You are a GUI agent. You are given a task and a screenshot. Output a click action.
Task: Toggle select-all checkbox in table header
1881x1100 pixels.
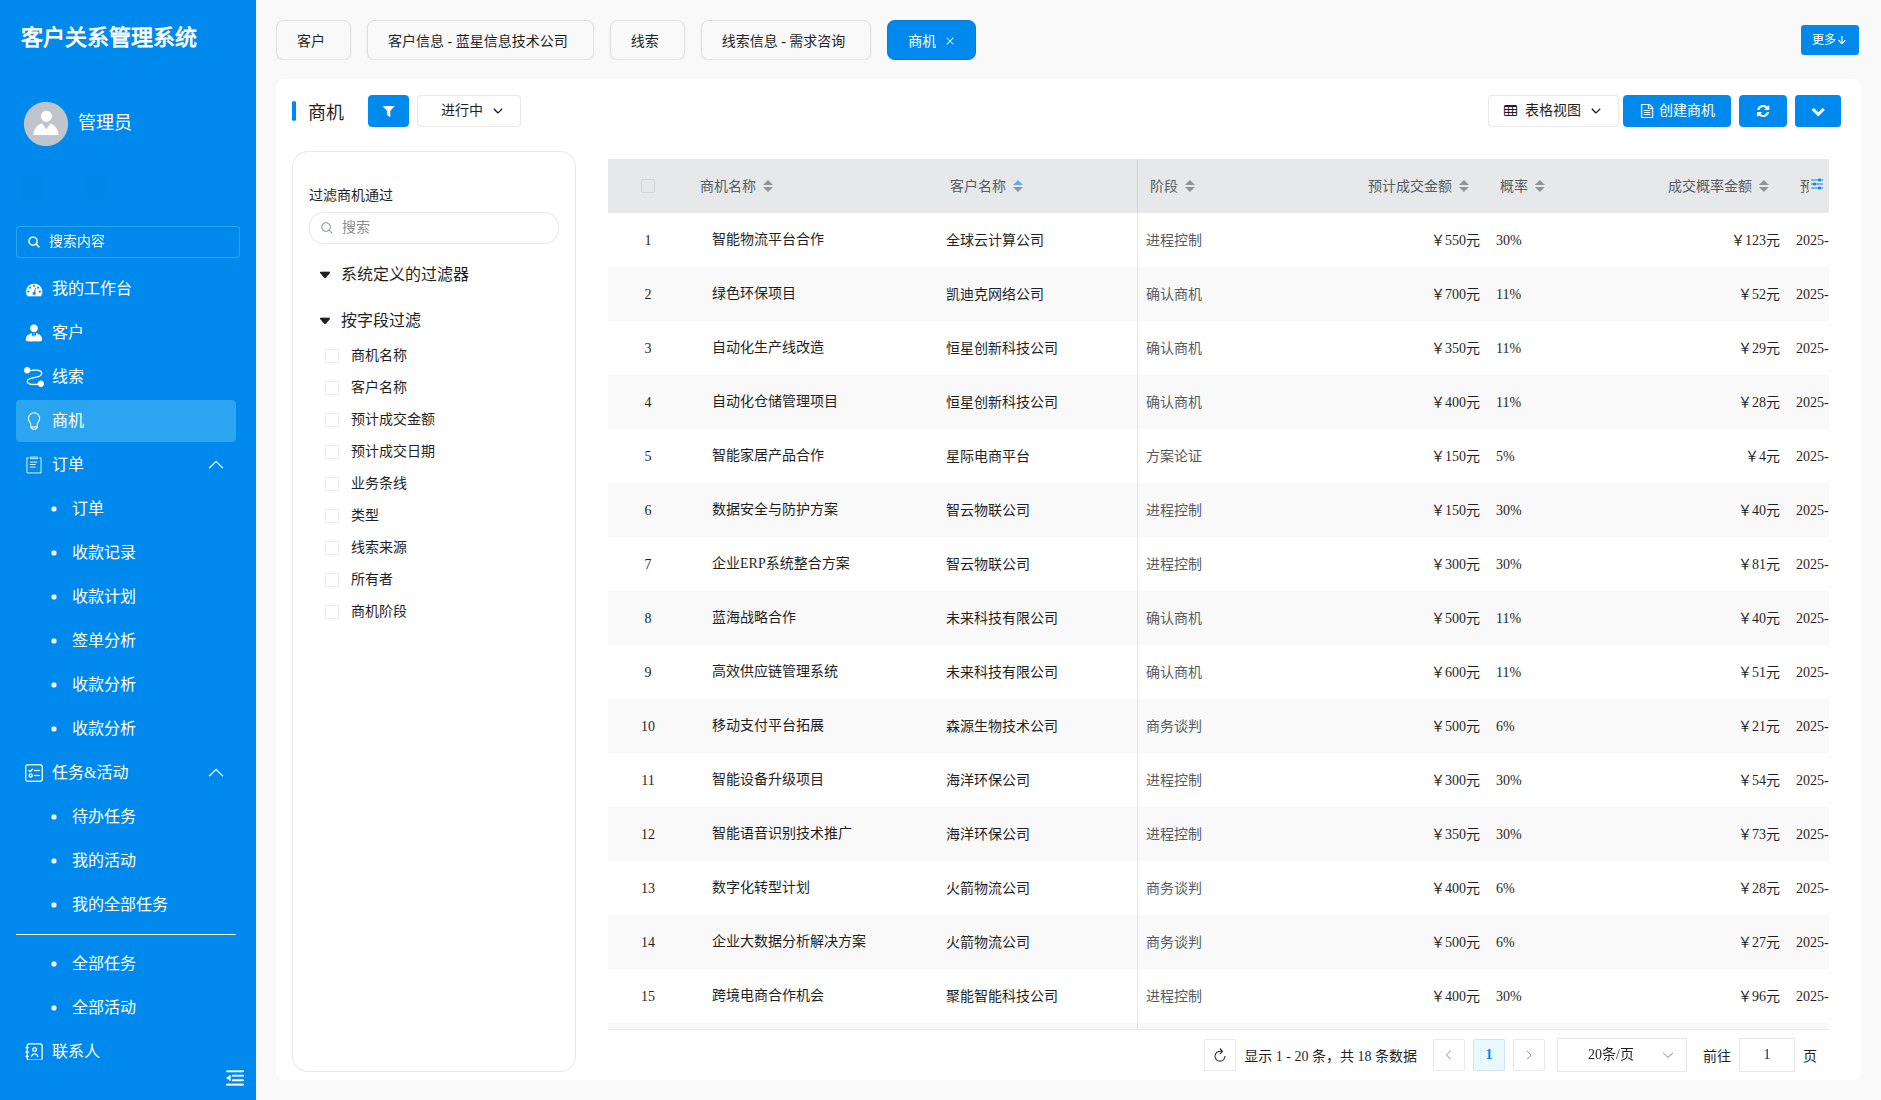tap(648, 186)
